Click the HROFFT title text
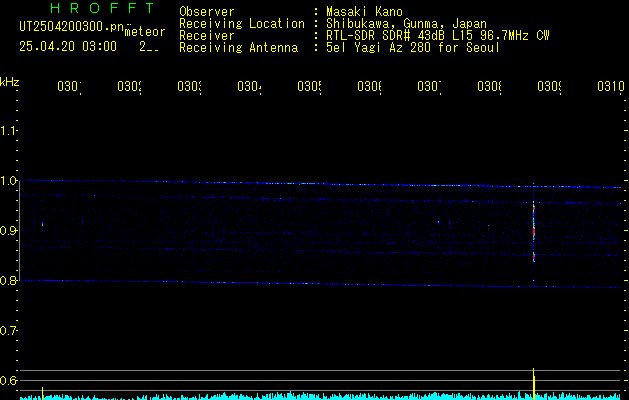Screen dimensions: 629x400 point(103,8)
